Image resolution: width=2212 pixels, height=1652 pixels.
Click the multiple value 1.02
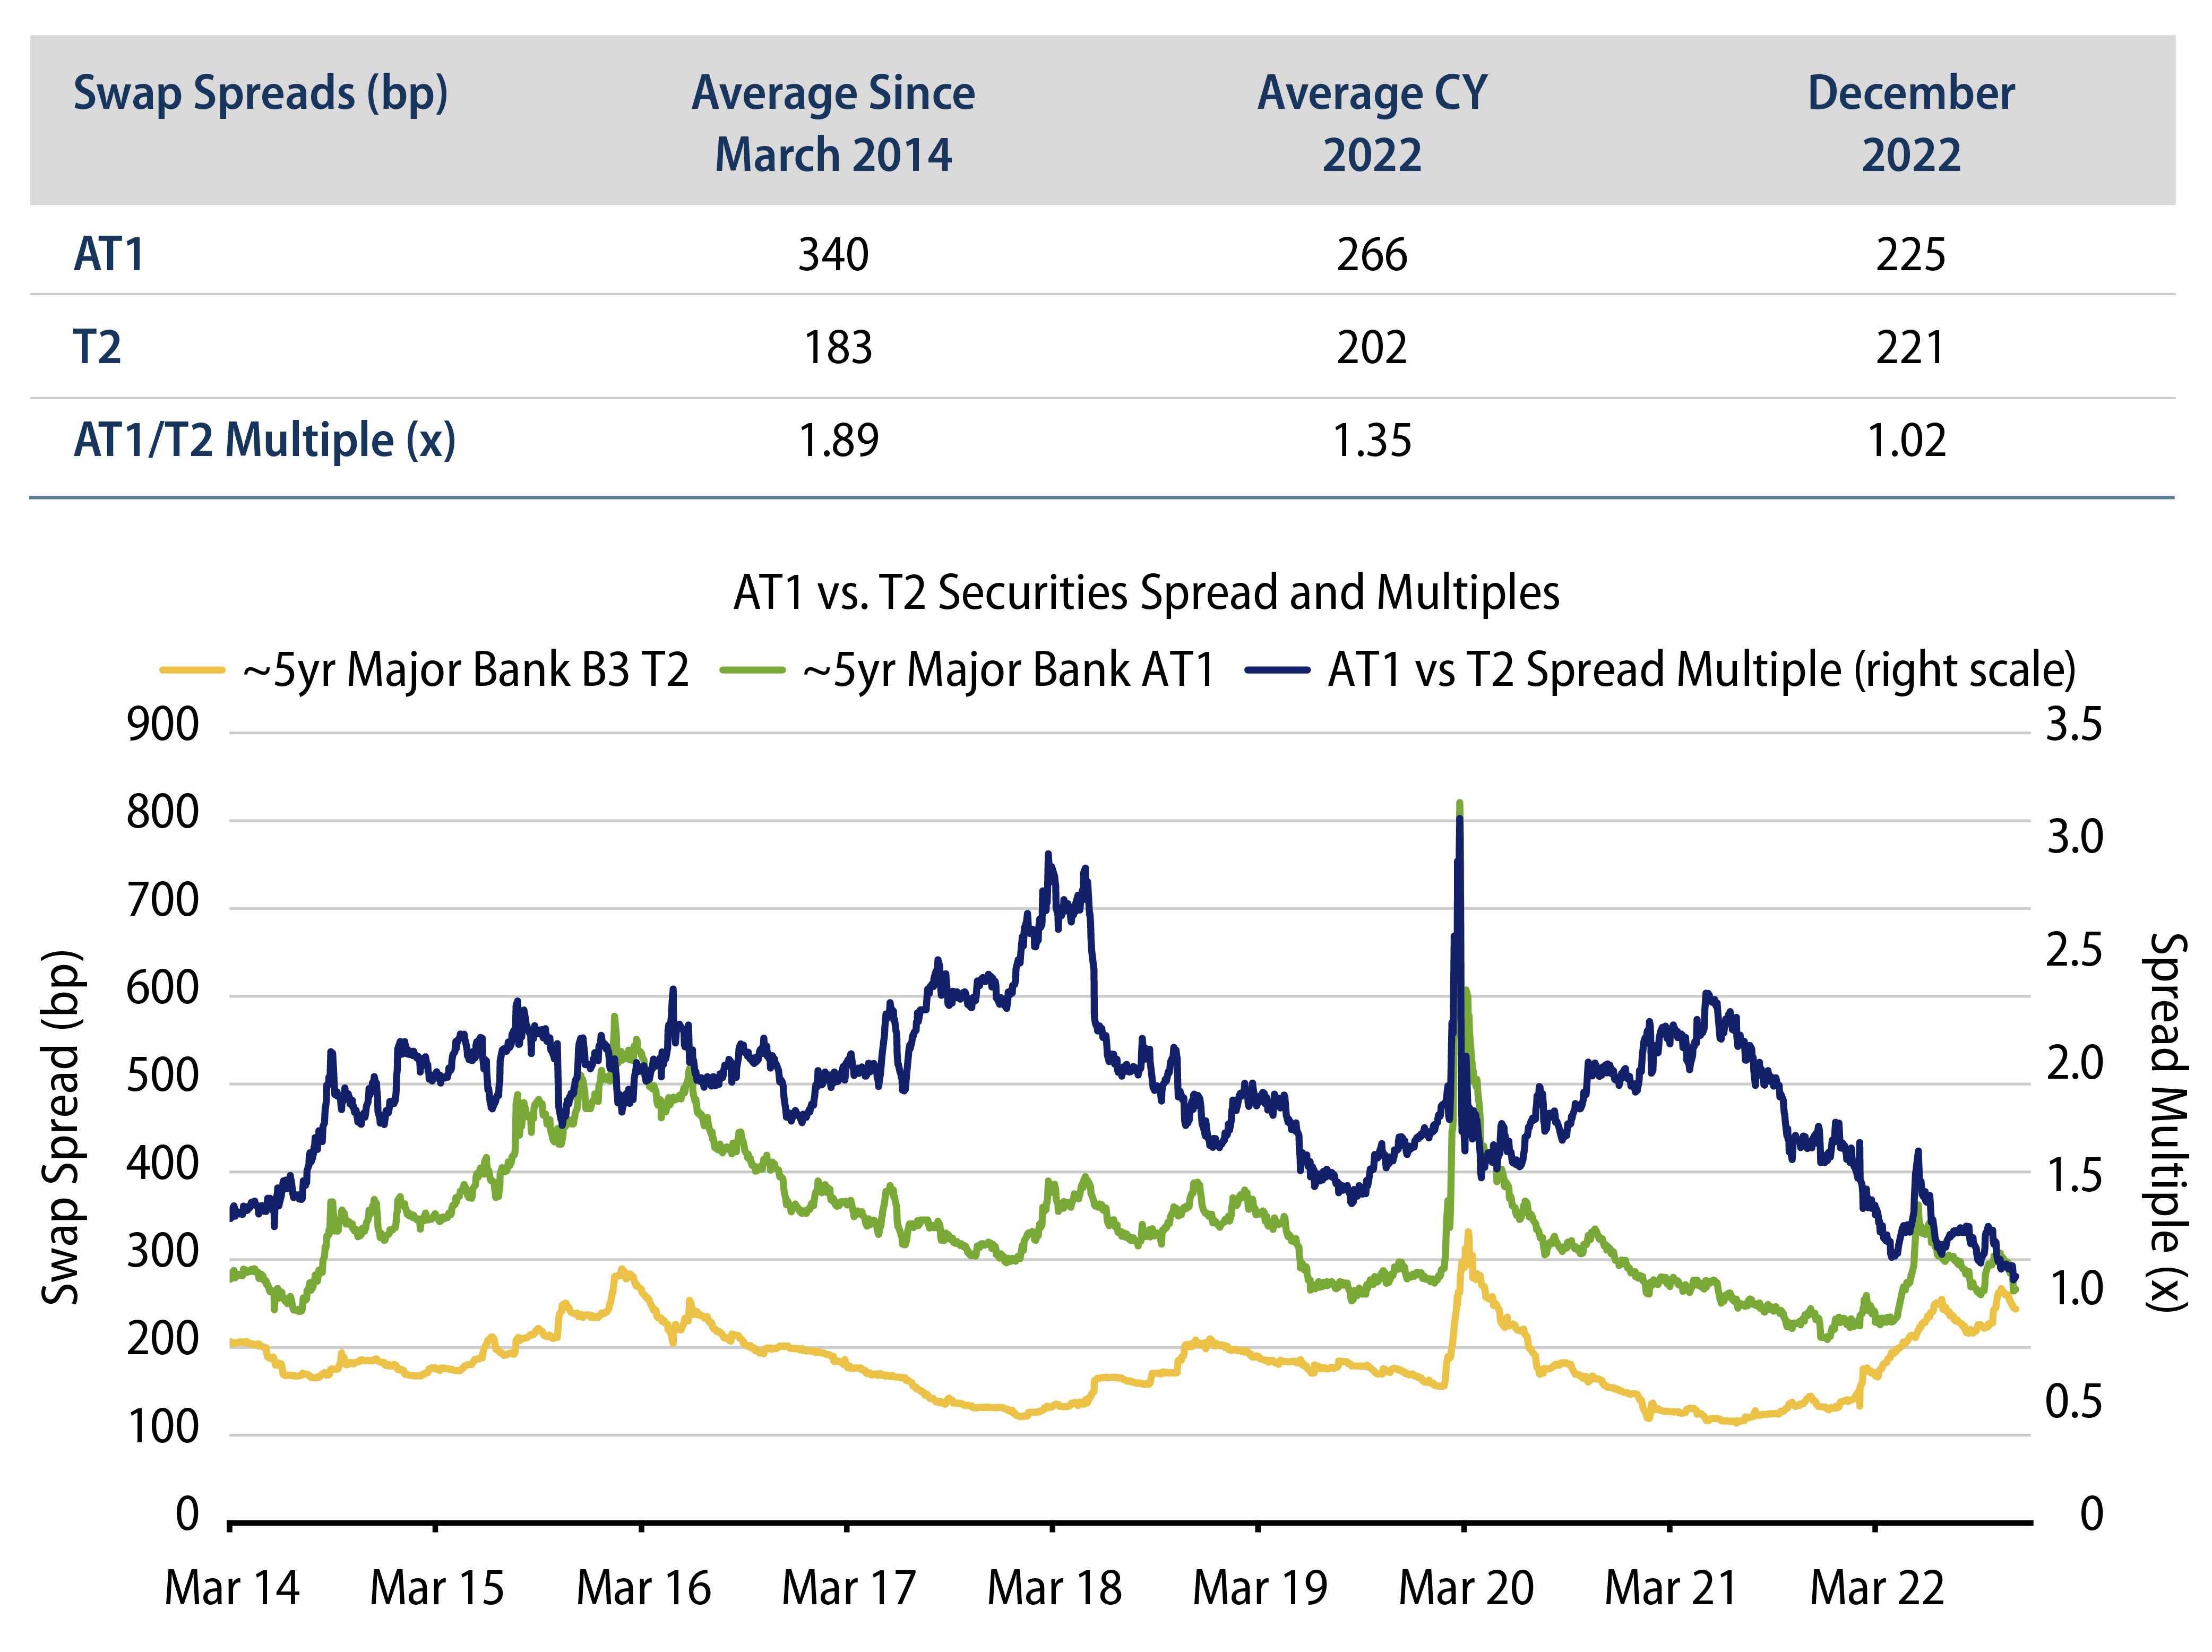[x=1907, y=440]
